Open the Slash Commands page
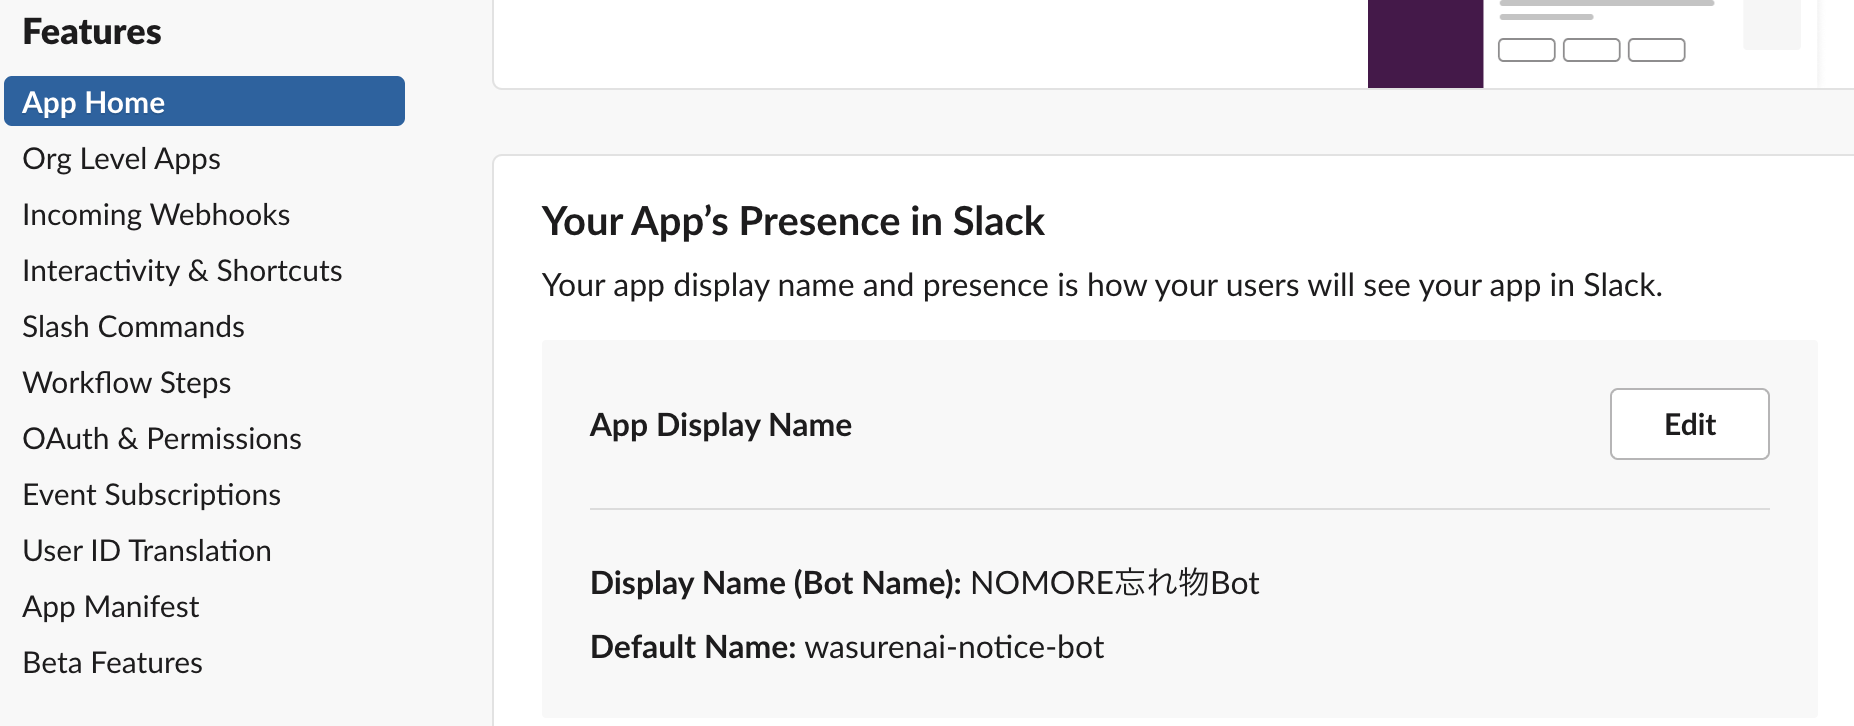 (133, 327)
